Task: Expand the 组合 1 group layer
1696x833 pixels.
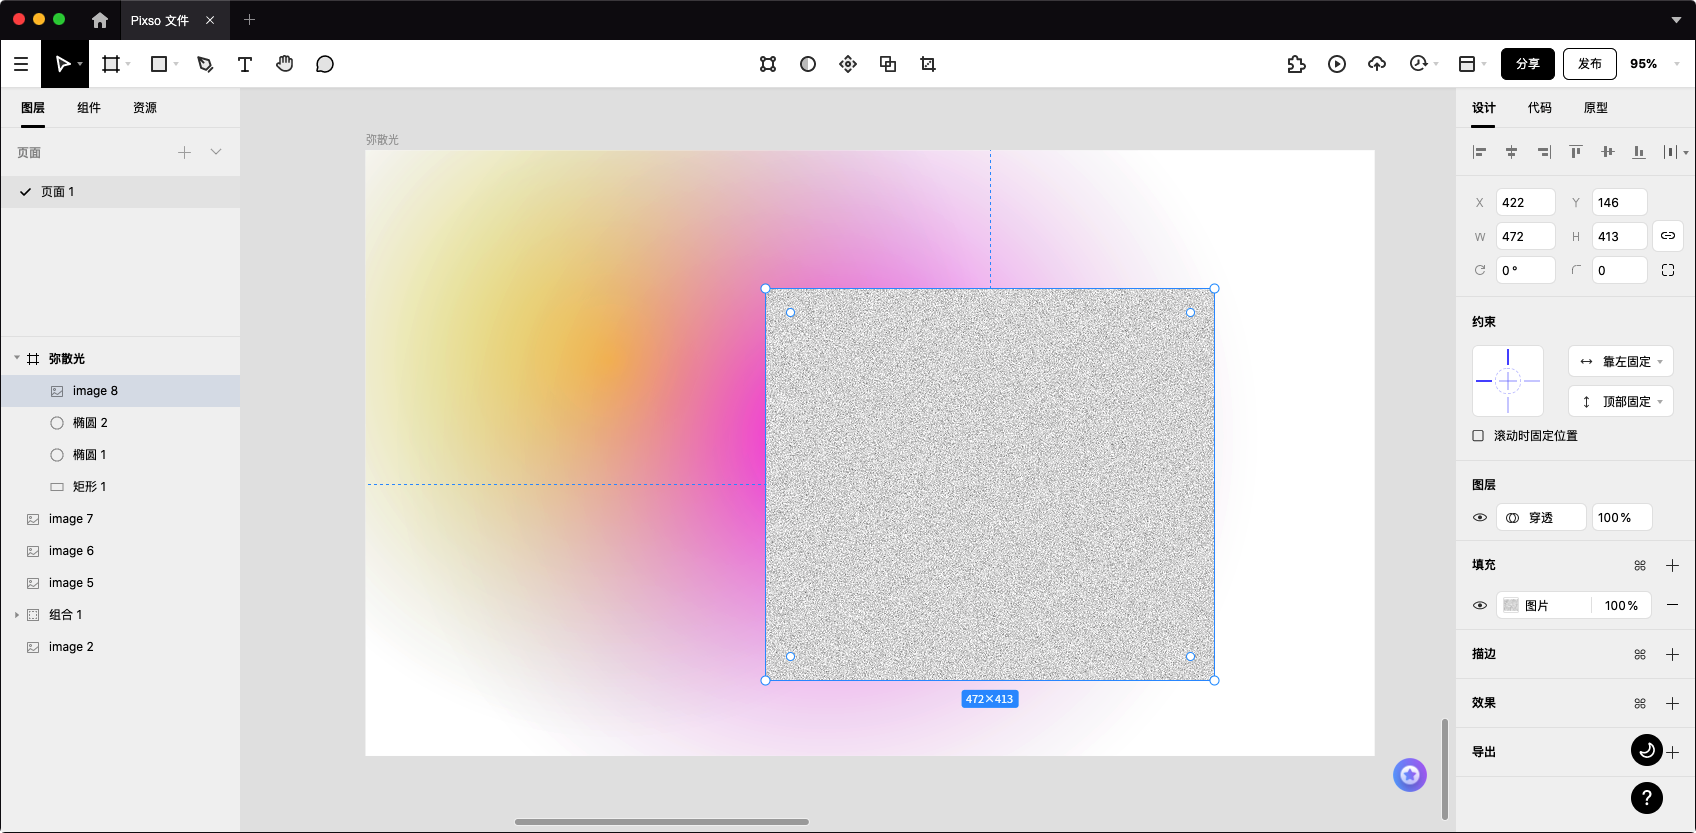Action: click(17, 615)
